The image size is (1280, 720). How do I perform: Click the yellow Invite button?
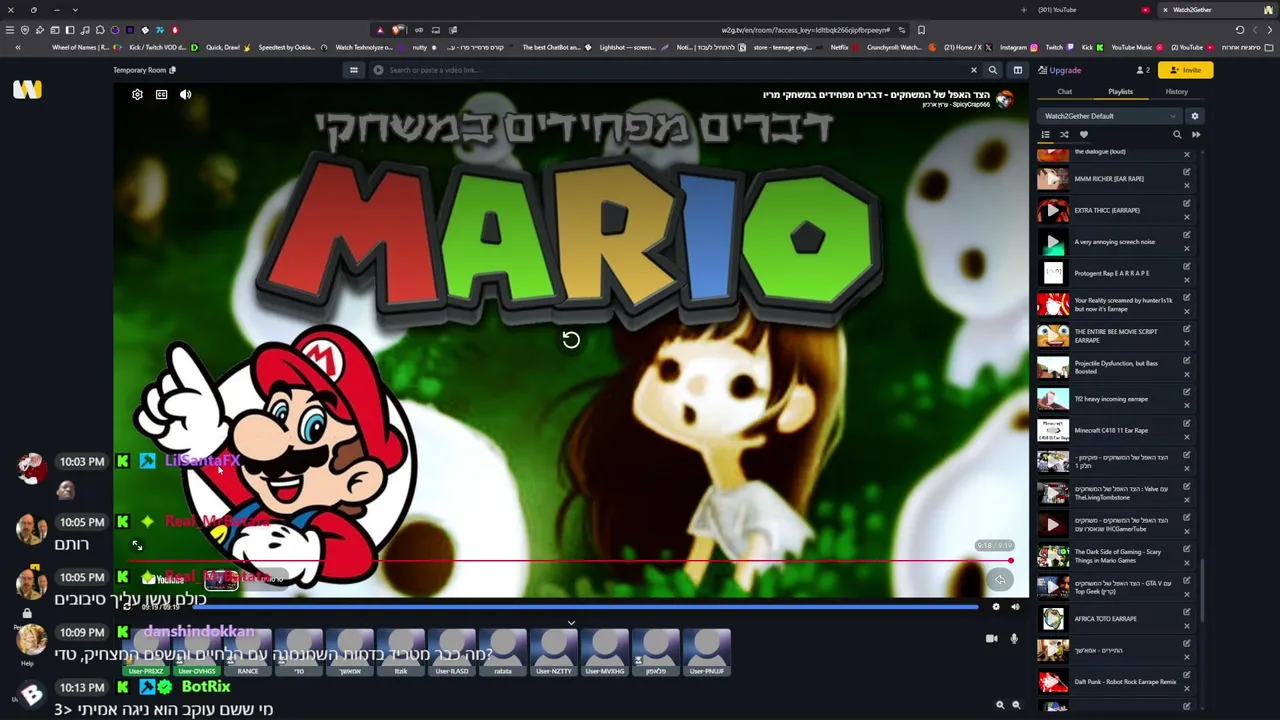(1186, 70)
